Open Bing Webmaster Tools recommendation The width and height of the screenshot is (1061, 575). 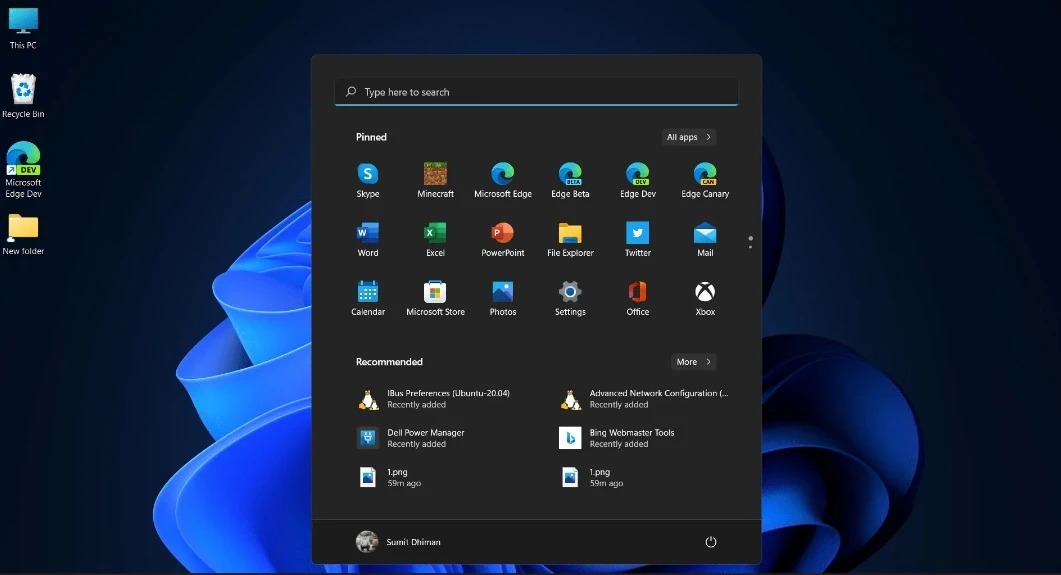tap(630, 438)
